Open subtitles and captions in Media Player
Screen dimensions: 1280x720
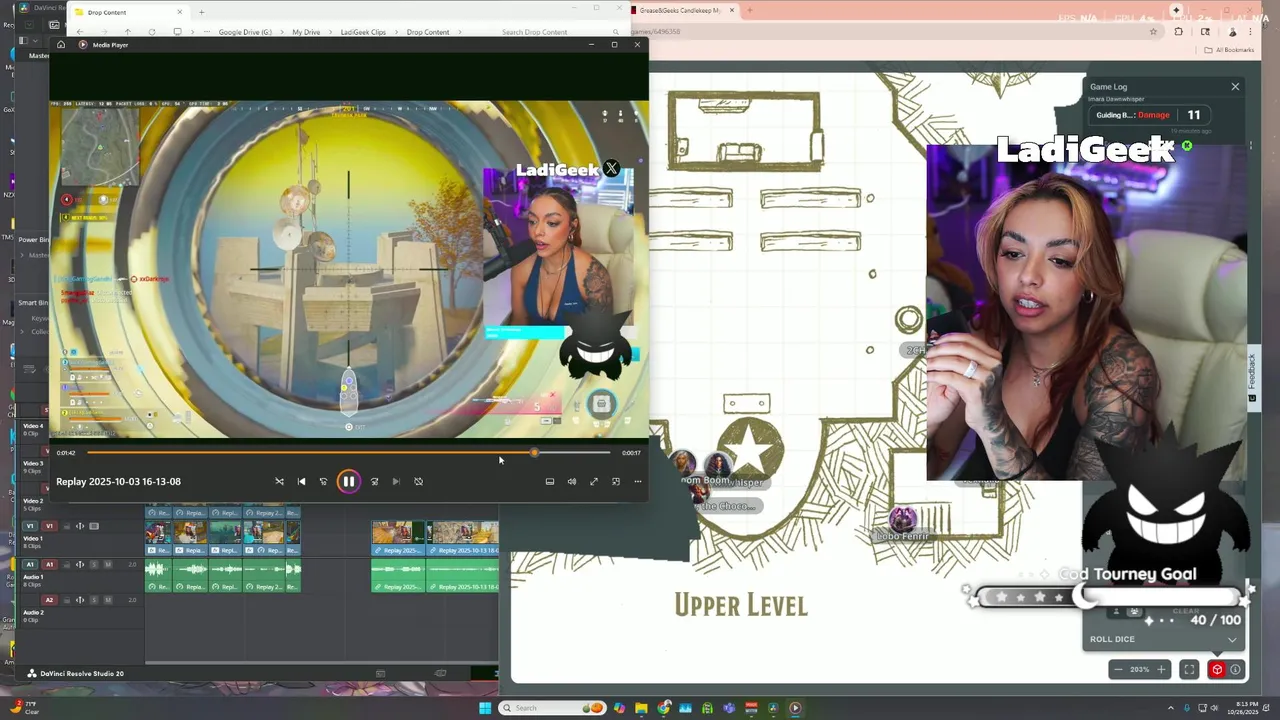pos(549,481)
